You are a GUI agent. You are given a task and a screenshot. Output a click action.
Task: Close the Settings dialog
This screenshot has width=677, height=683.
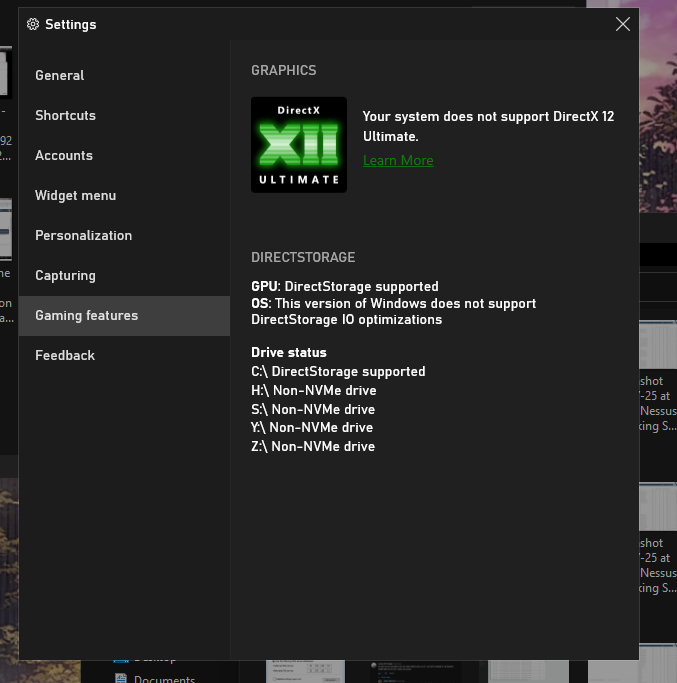623,24
